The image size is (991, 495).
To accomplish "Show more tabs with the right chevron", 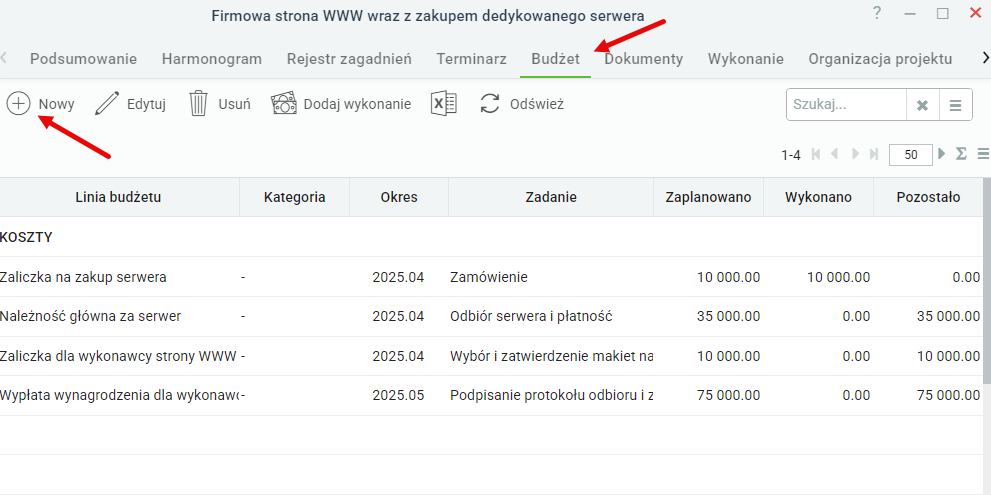I will [985, 58].
